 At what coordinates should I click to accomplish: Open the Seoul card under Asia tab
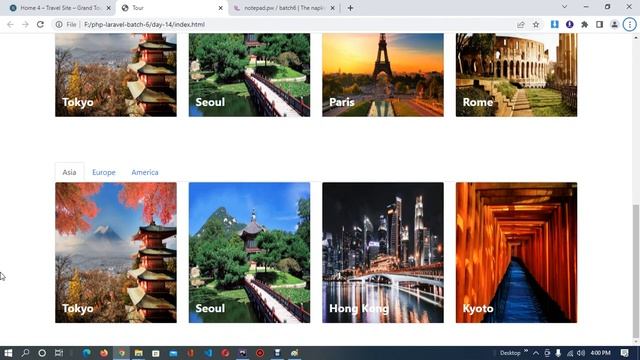pyautogui.click(x=249, y=253)
